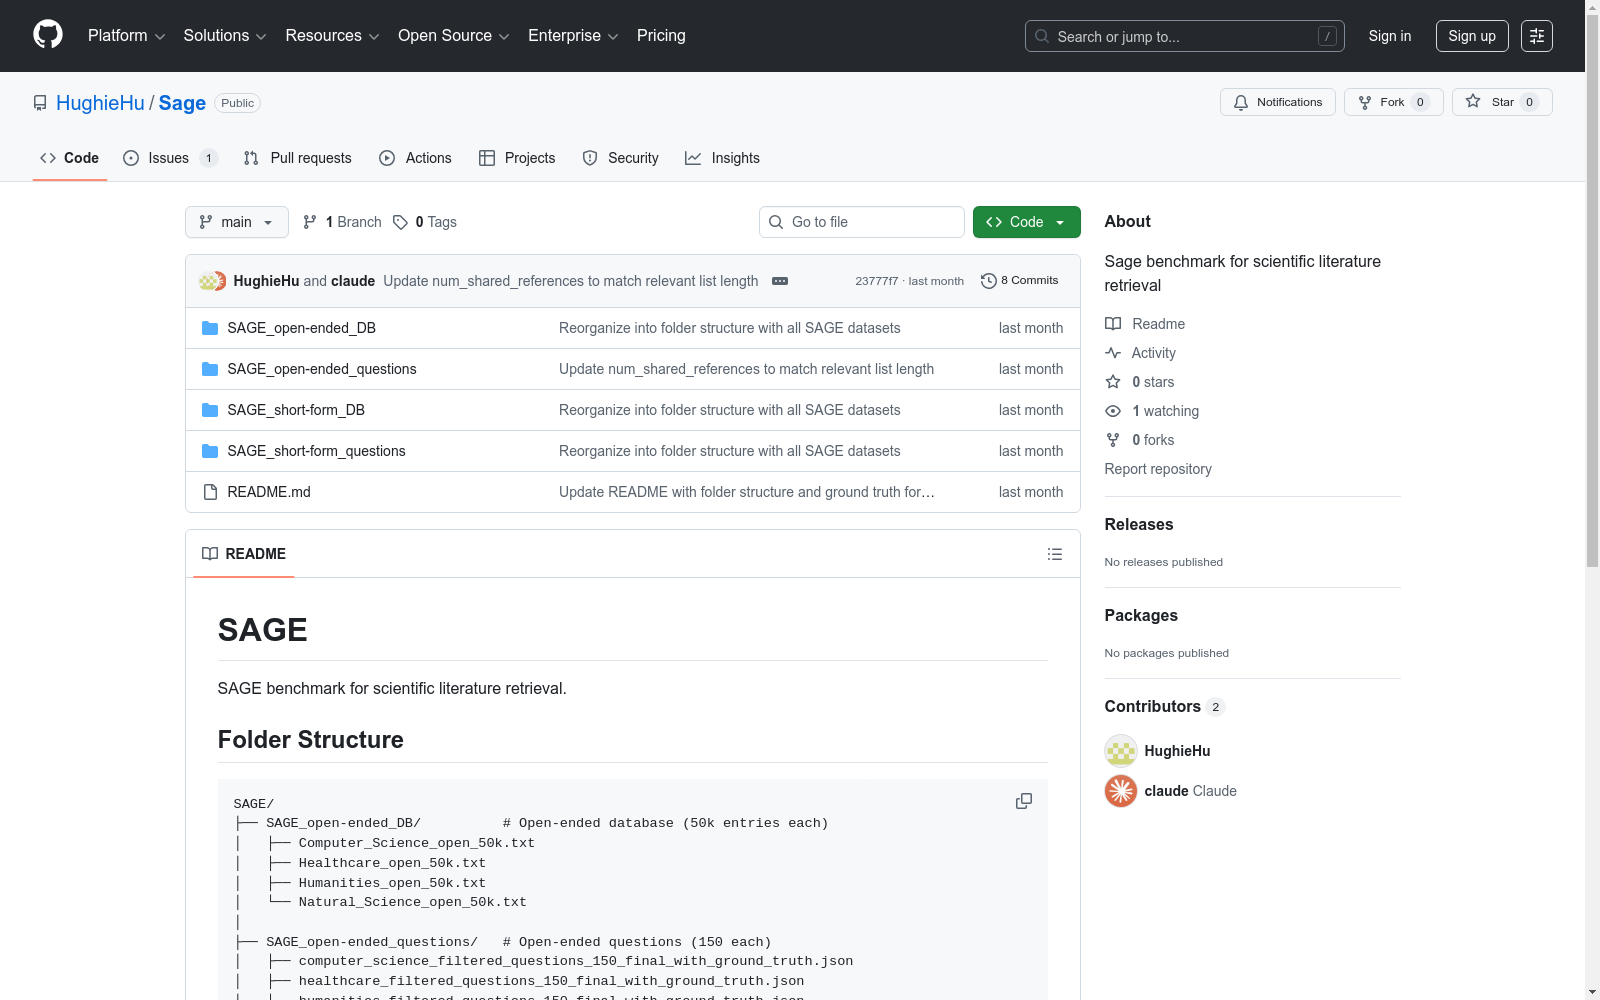Switch to the Actions tab
The height and width of the screenshot is (1000, 1600).
(x=416, y=158)
